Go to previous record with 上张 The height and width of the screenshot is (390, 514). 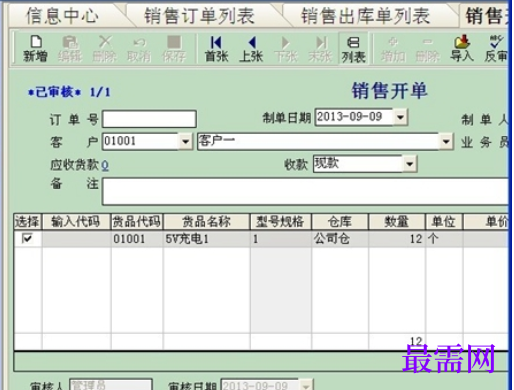251,49
